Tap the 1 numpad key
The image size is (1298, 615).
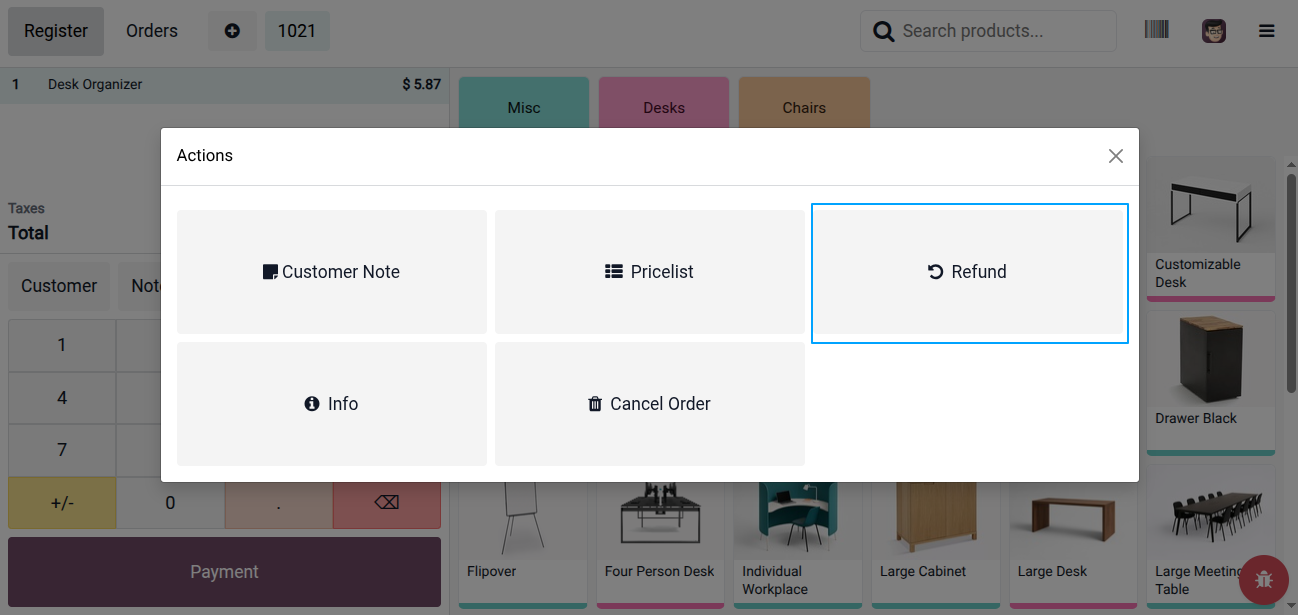tap(62, 345)
